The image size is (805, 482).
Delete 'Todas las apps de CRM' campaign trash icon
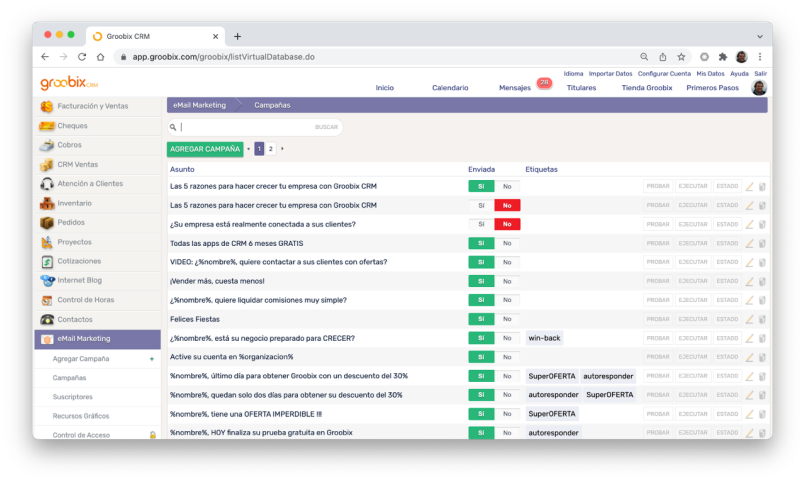762,243
